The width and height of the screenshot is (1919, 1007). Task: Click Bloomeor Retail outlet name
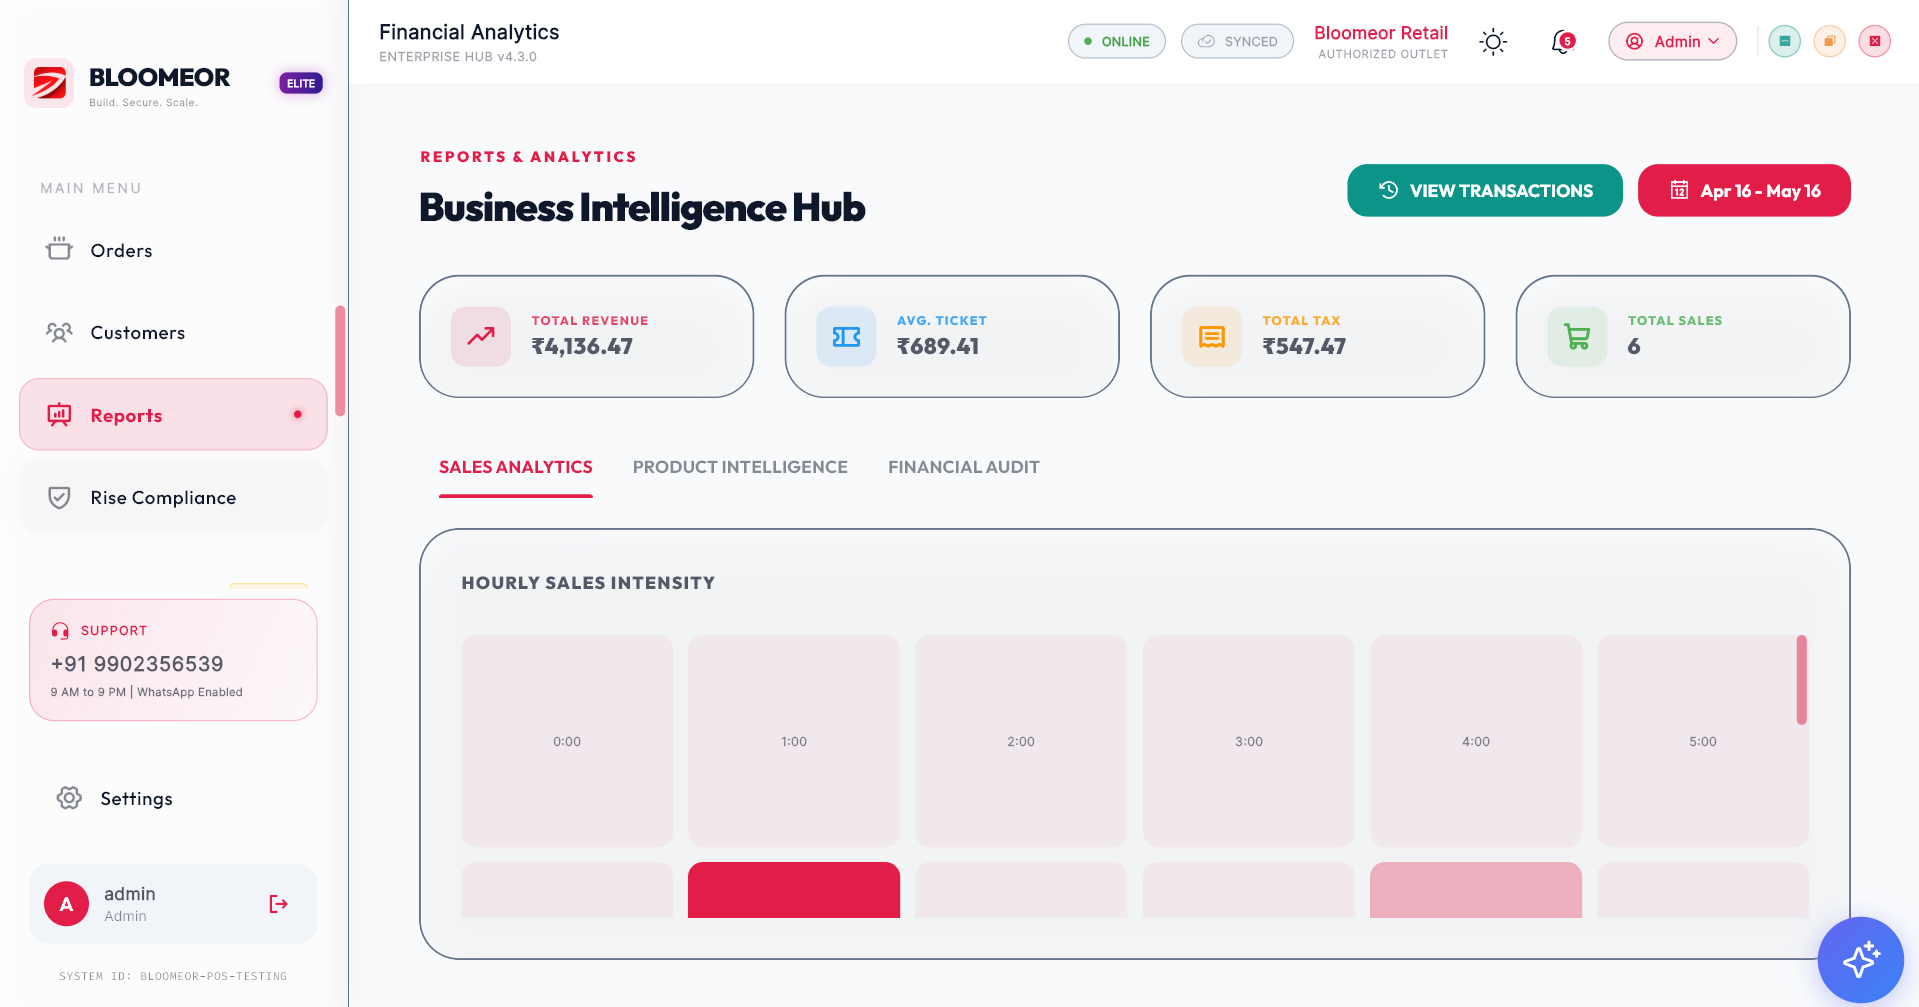[x=1381, y=33]
